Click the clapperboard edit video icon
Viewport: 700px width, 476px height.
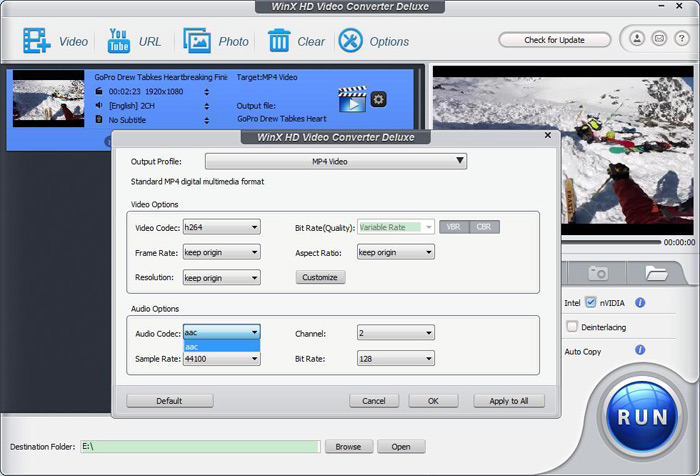(x=352, y=99)
